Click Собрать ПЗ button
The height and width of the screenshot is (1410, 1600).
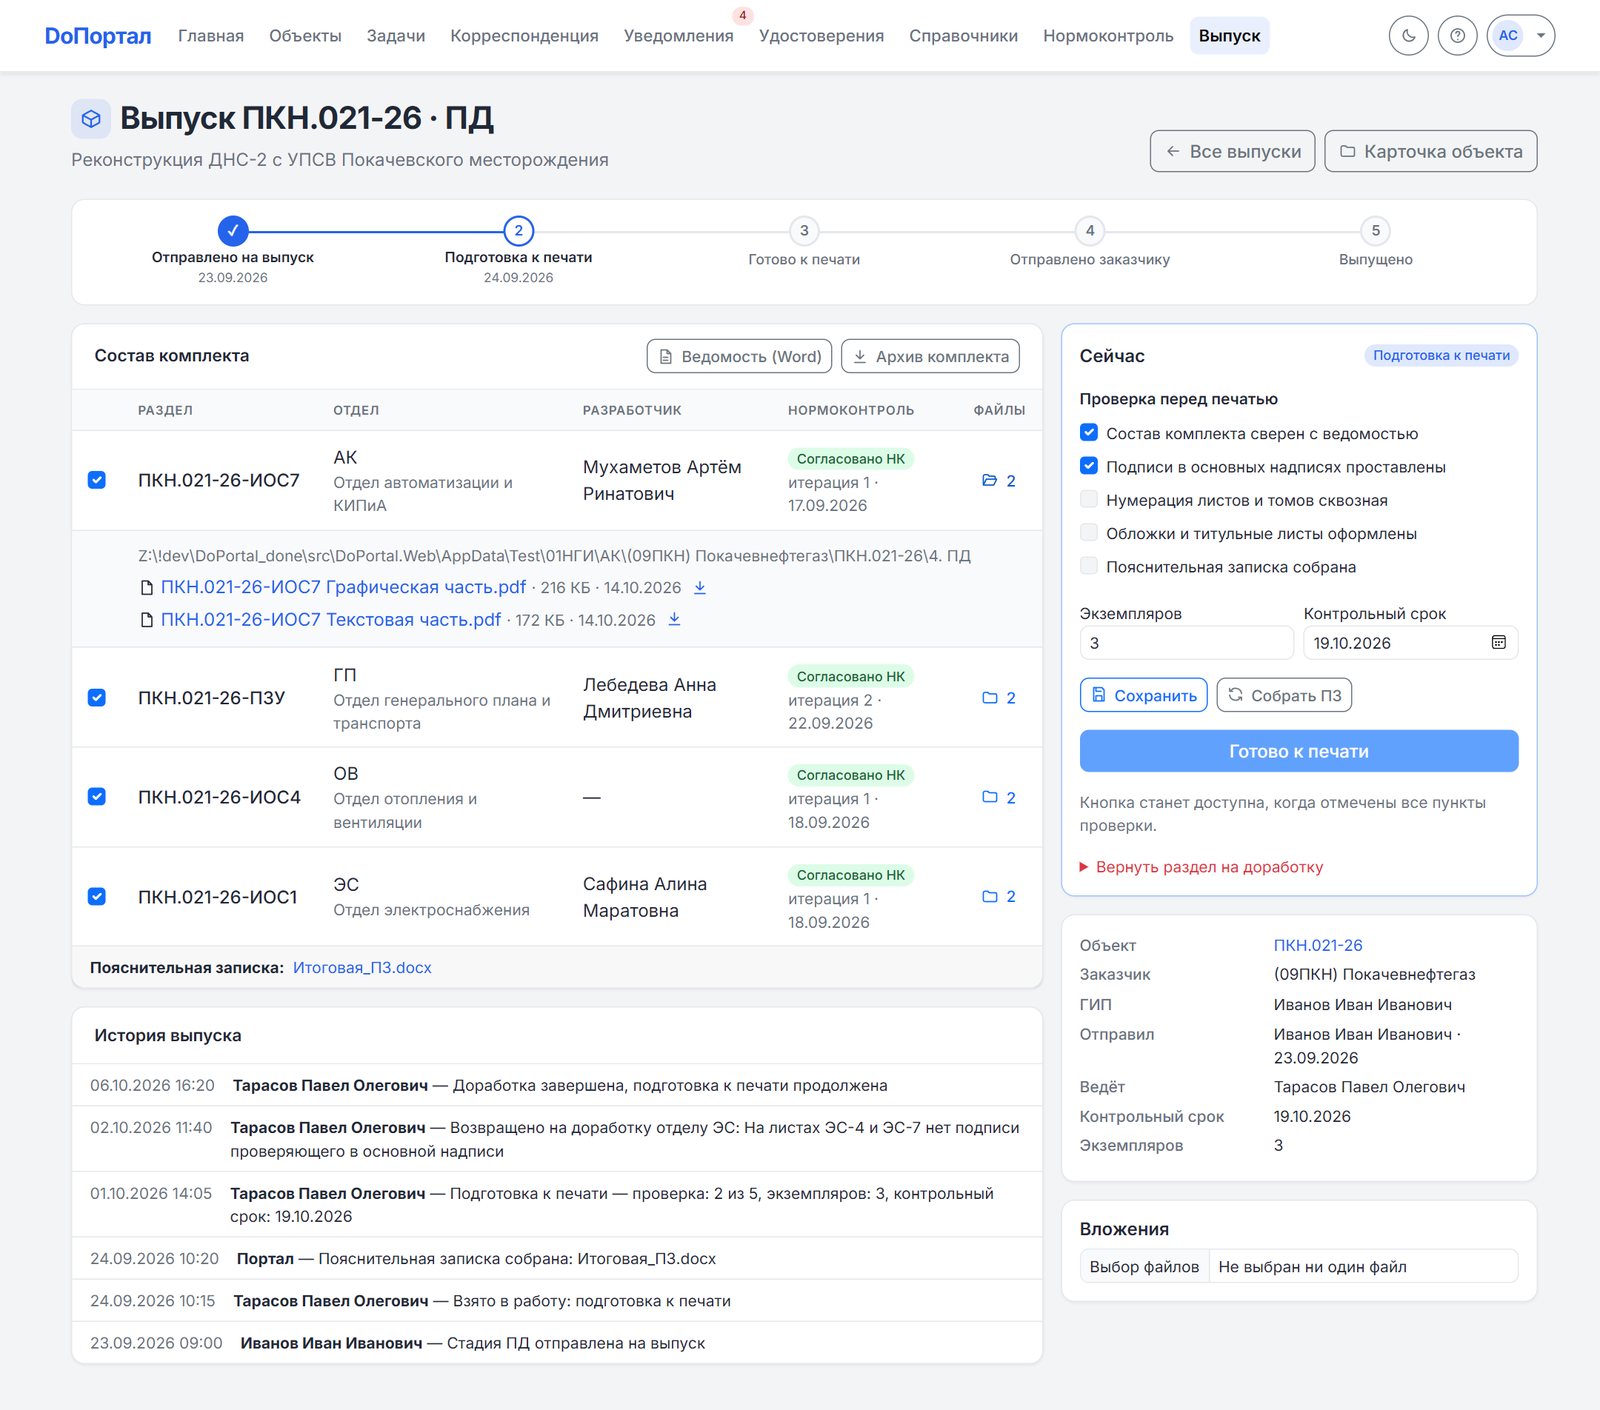click(1284, 695)
